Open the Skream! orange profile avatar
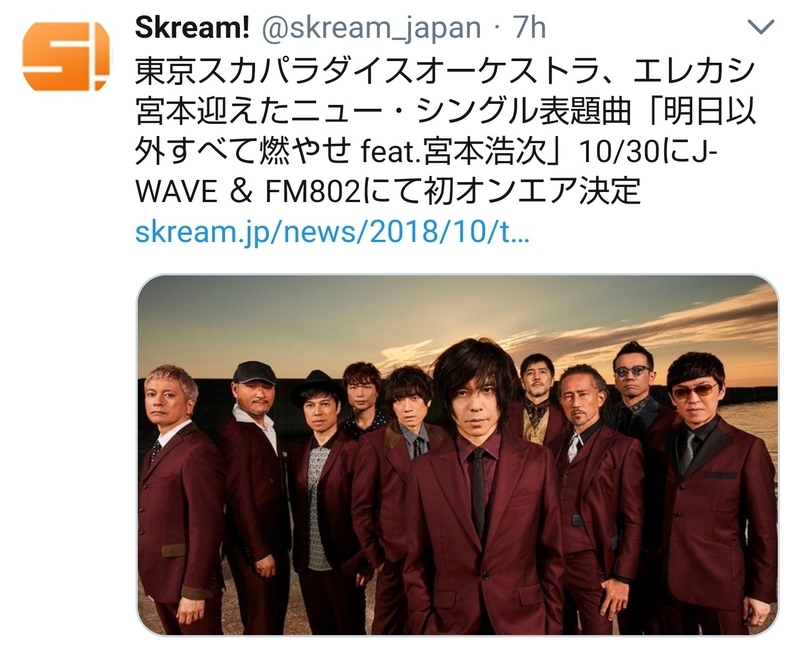Viewport: 800px width, 649px height. 66,57
